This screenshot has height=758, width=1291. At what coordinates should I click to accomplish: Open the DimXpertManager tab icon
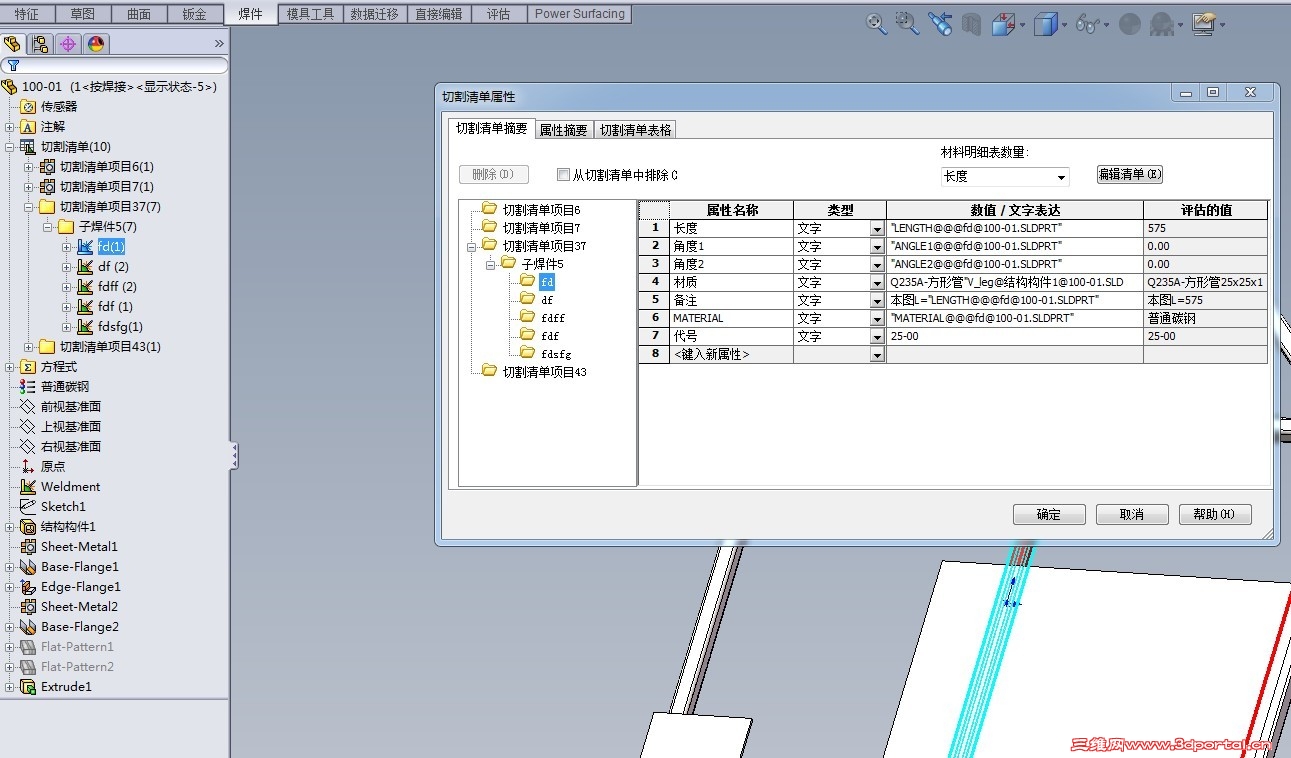68,44
